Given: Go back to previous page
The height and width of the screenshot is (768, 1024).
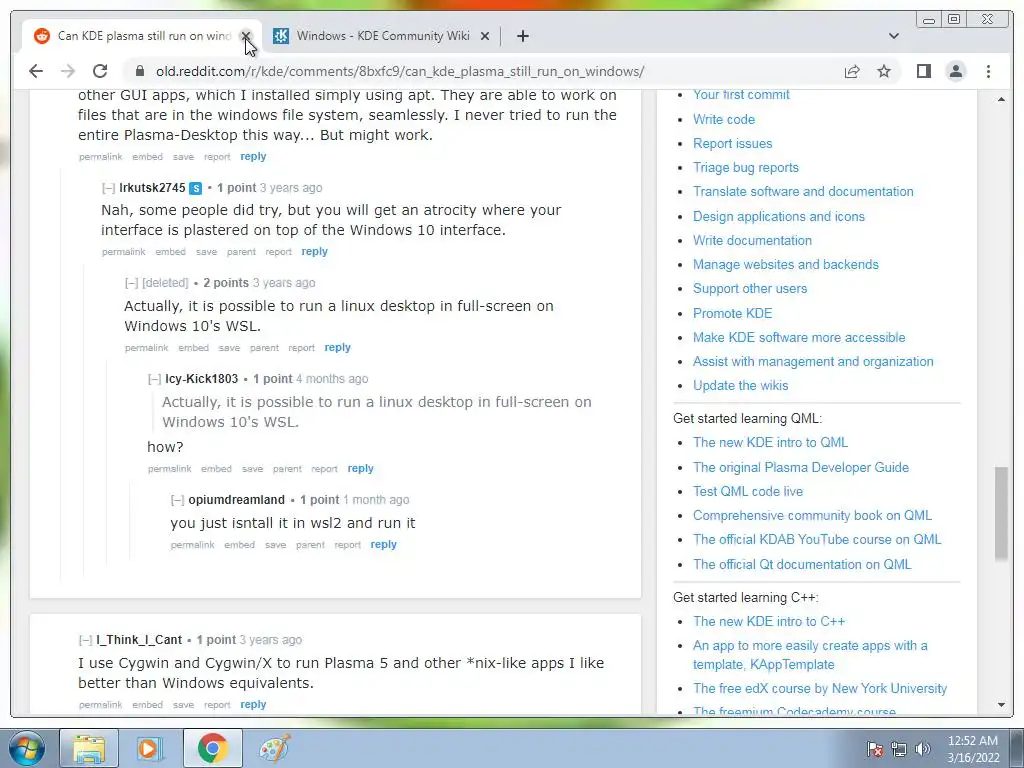Looking at the screenshot, I should pyautogui.click(x=36, y=71).
